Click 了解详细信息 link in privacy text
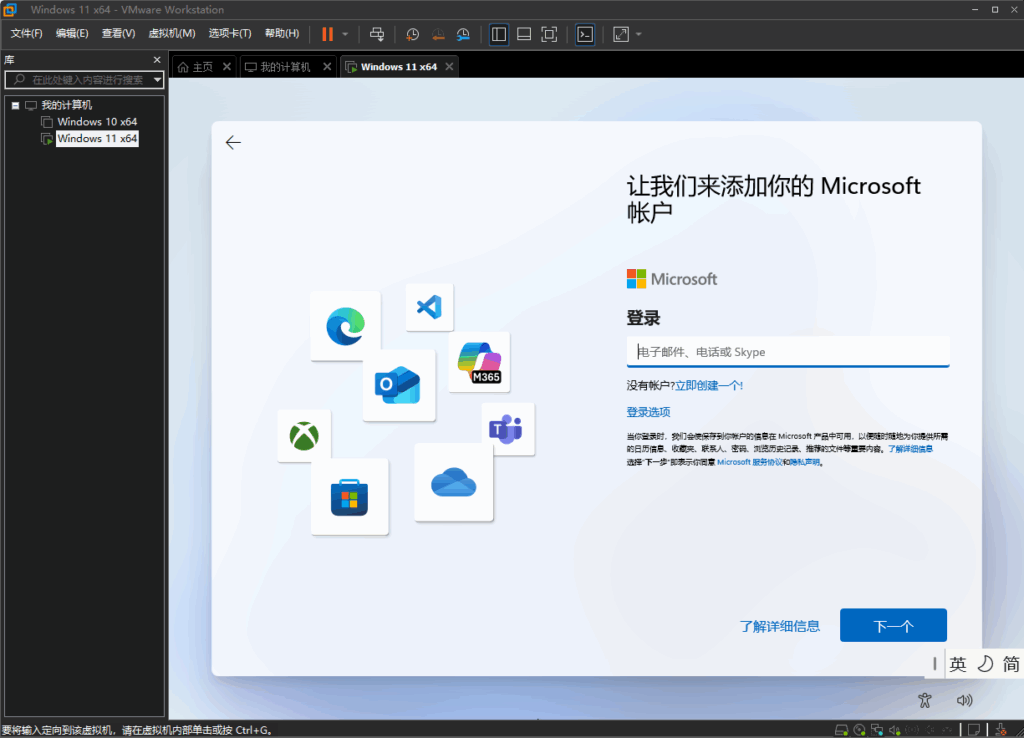The image size is (1024, 738). tap(910, 449)
